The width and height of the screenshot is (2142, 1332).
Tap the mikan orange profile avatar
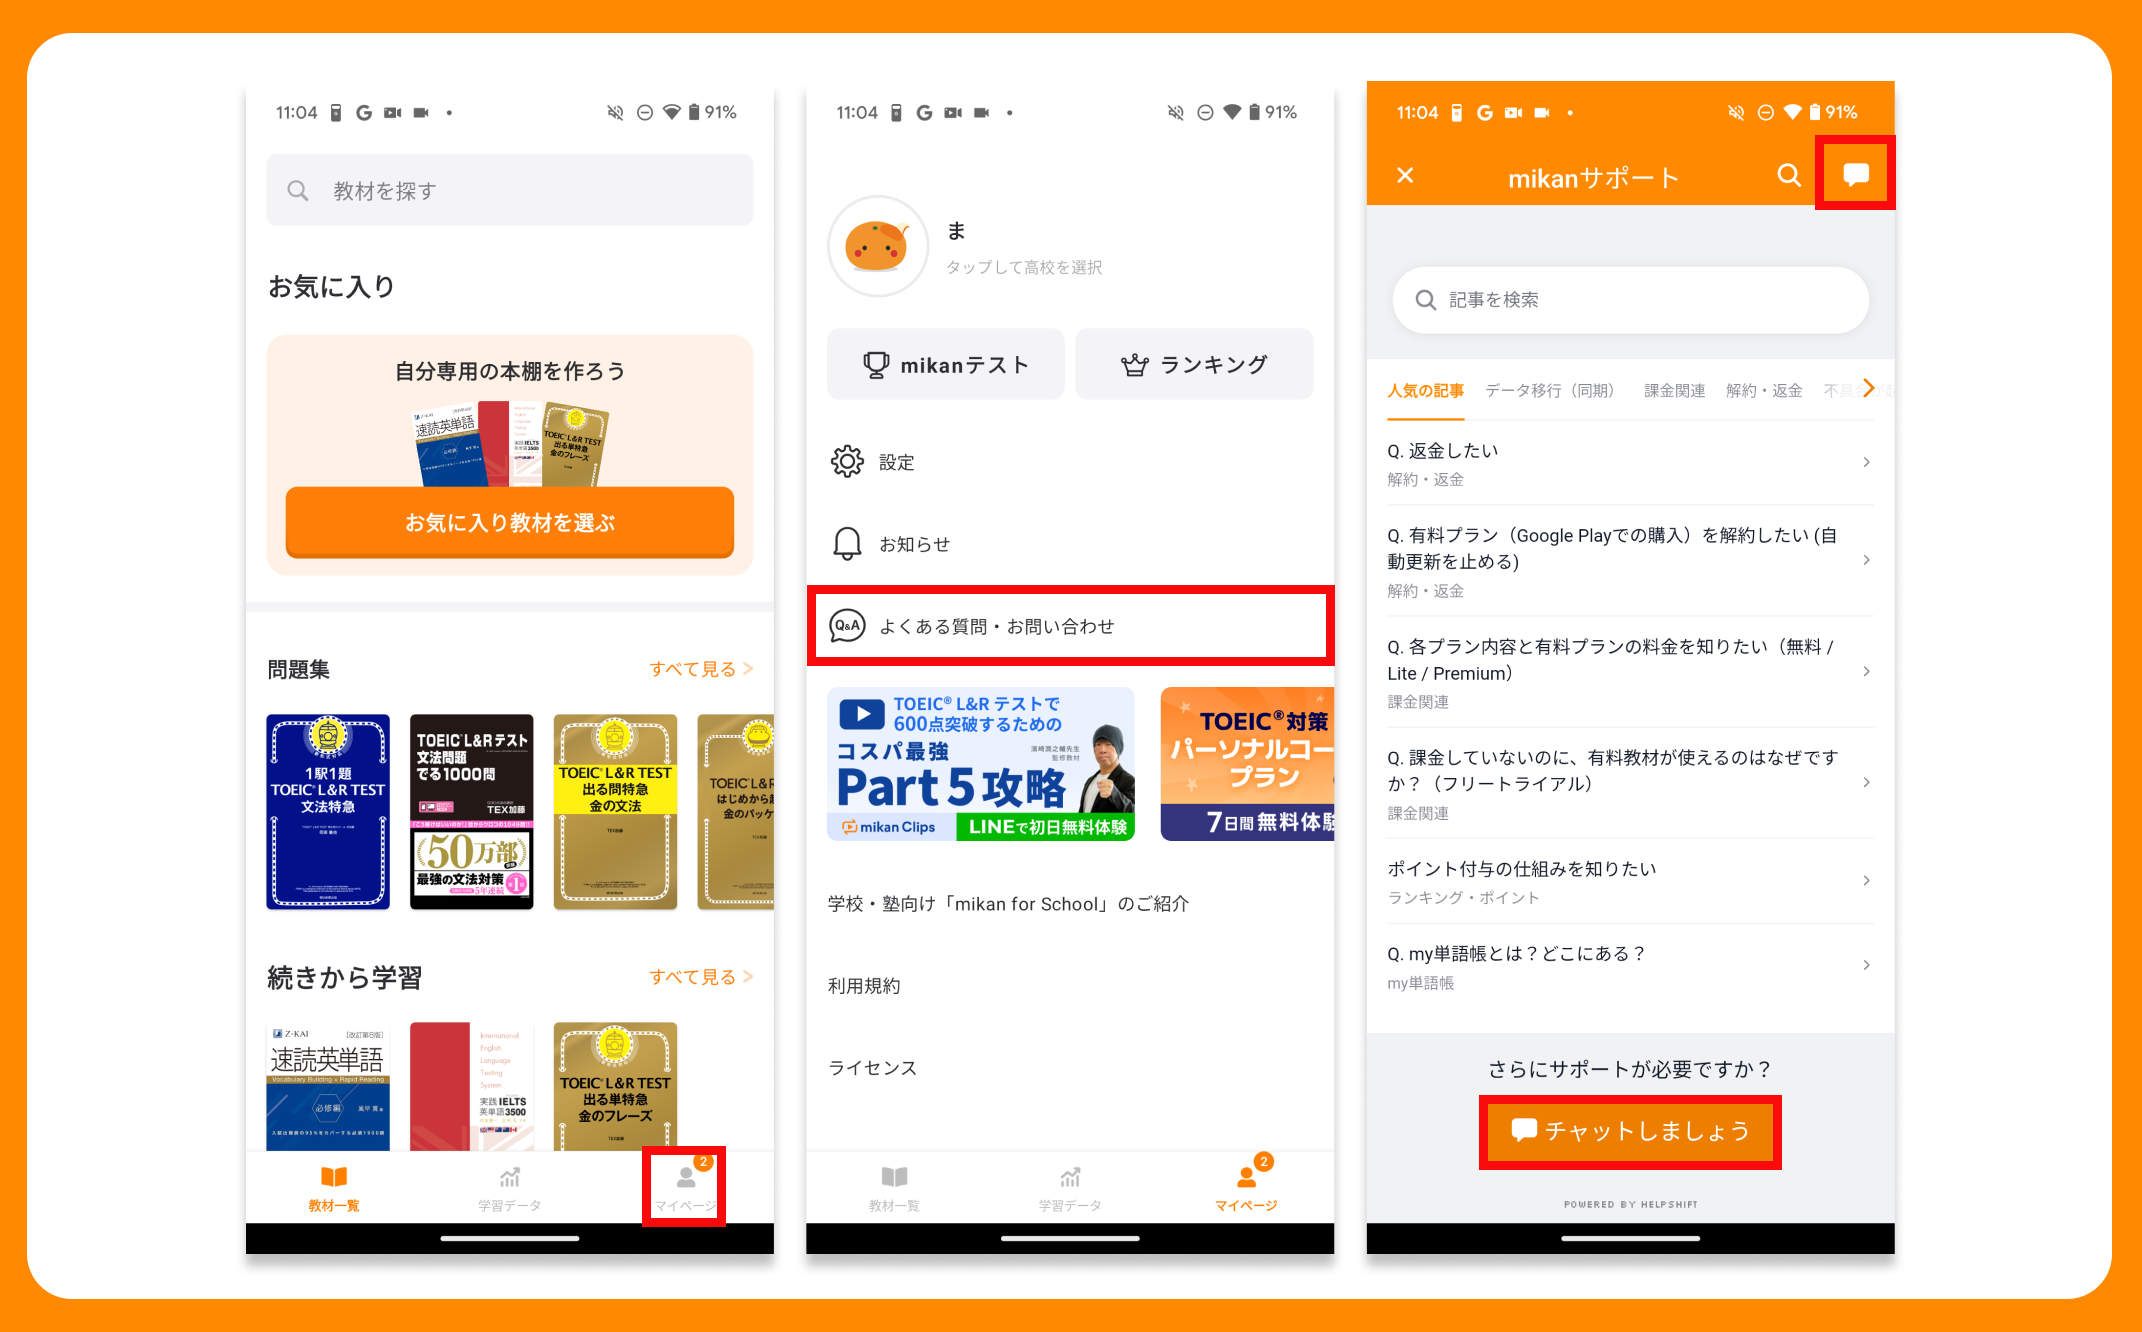pos(877,246)
